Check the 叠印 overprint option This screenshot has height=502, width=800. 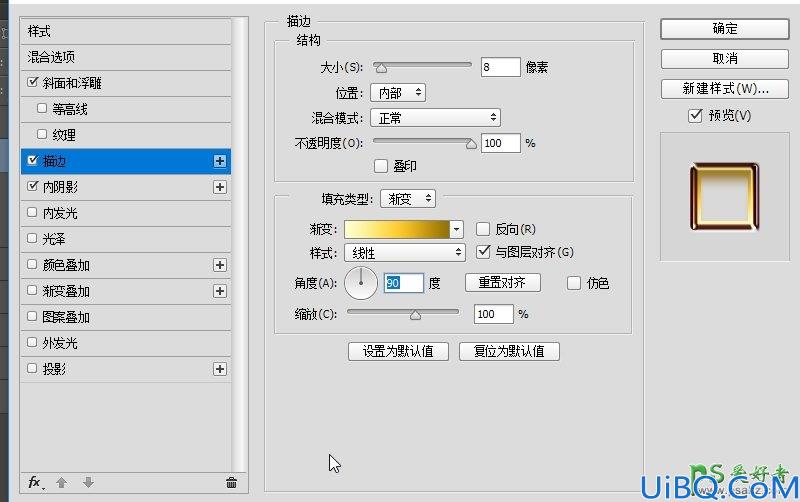[x=381, y=166]
